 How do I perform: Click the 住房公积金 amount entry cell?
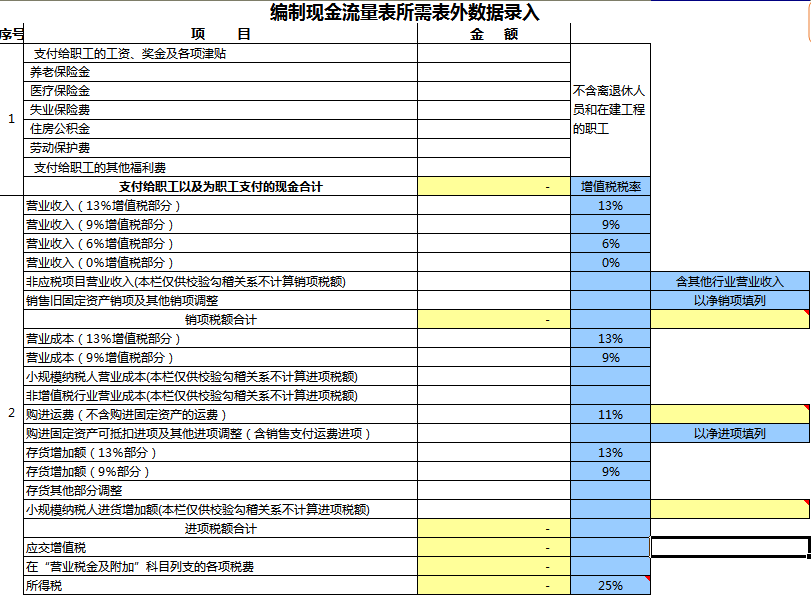tap(490, 129)
